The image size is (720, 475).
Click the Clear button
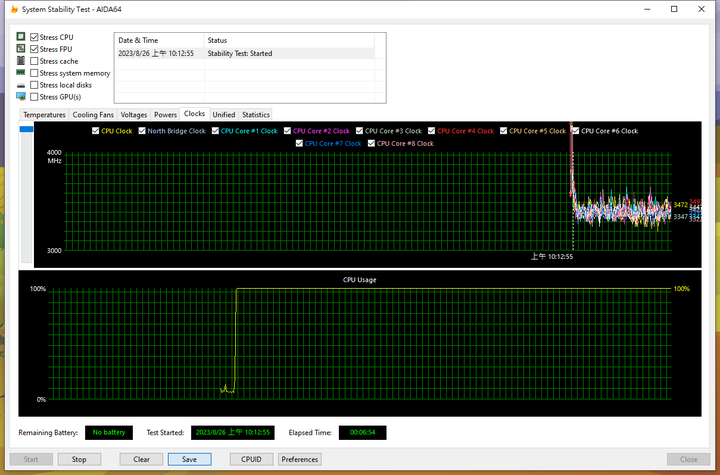pyautogui.click(x=141, y=459)
